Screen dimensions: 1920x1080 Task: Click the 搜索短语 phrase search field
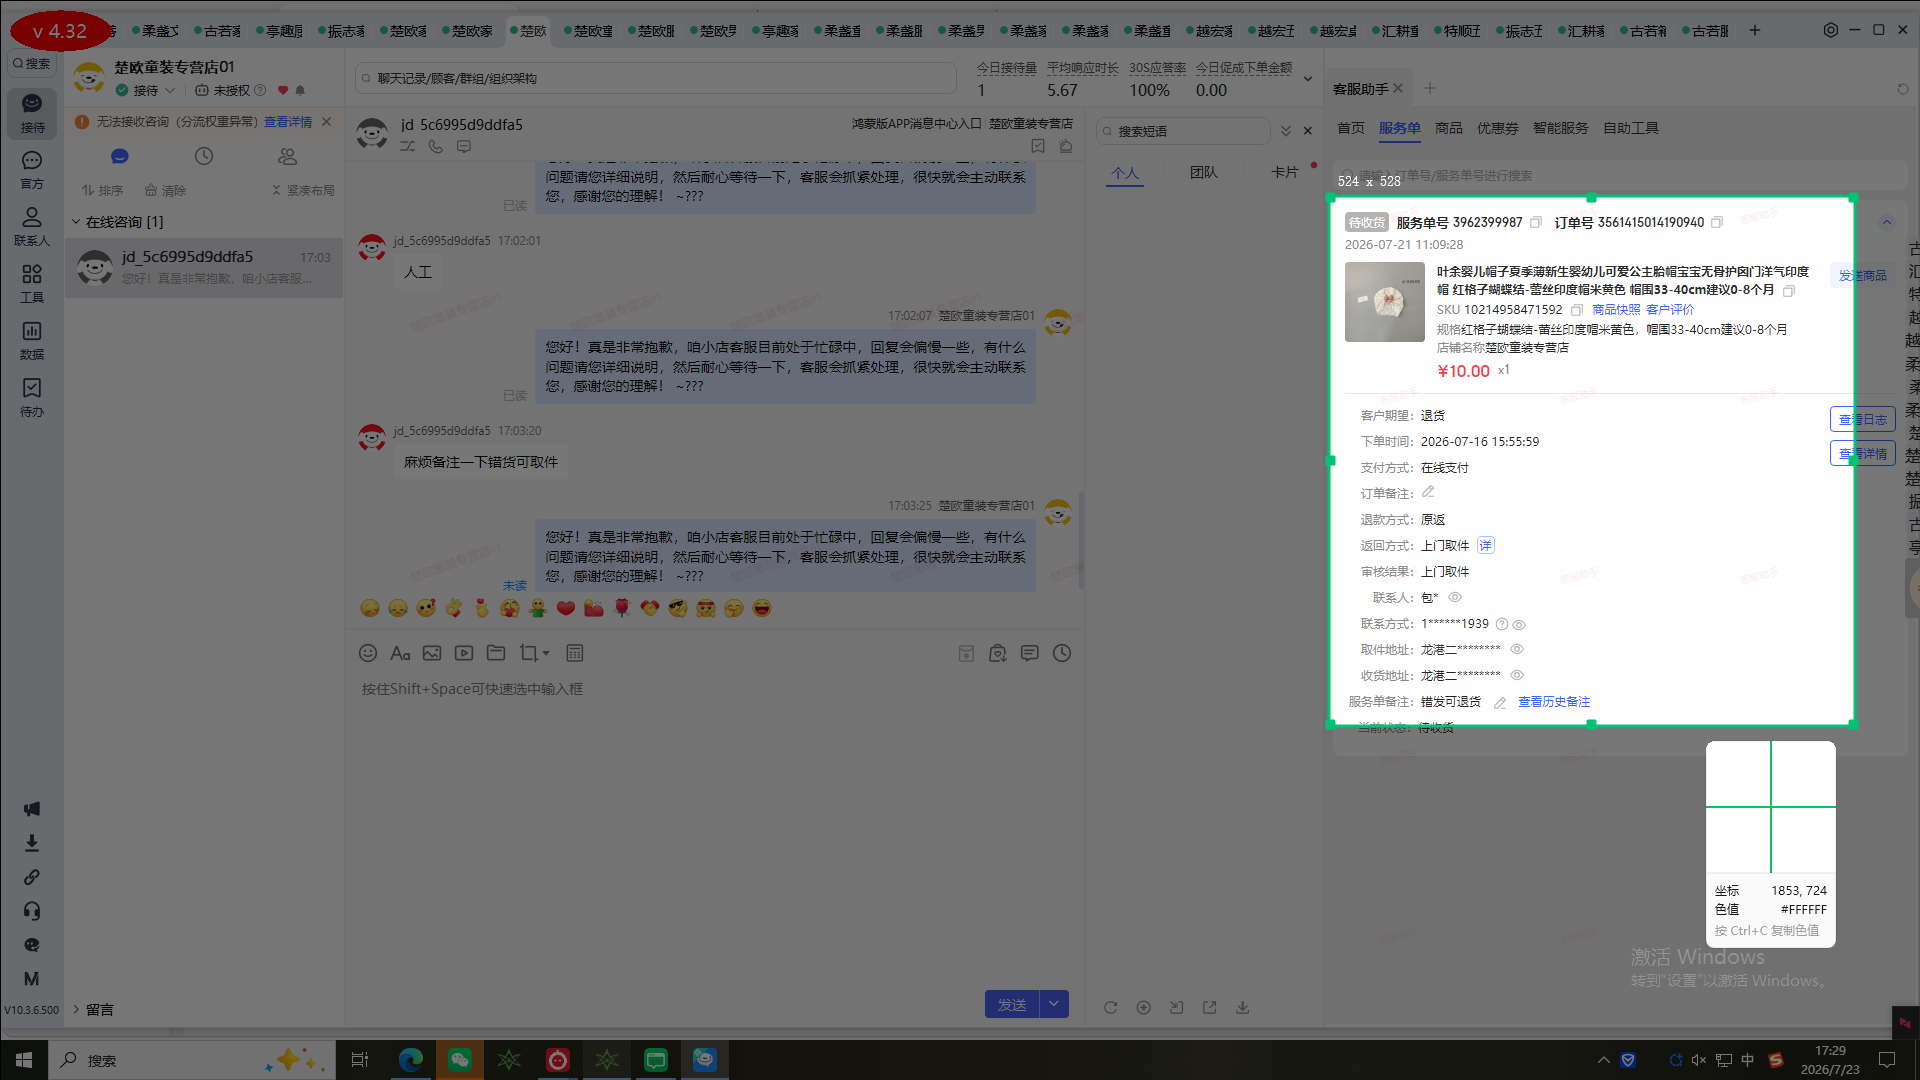point(1184,131)
